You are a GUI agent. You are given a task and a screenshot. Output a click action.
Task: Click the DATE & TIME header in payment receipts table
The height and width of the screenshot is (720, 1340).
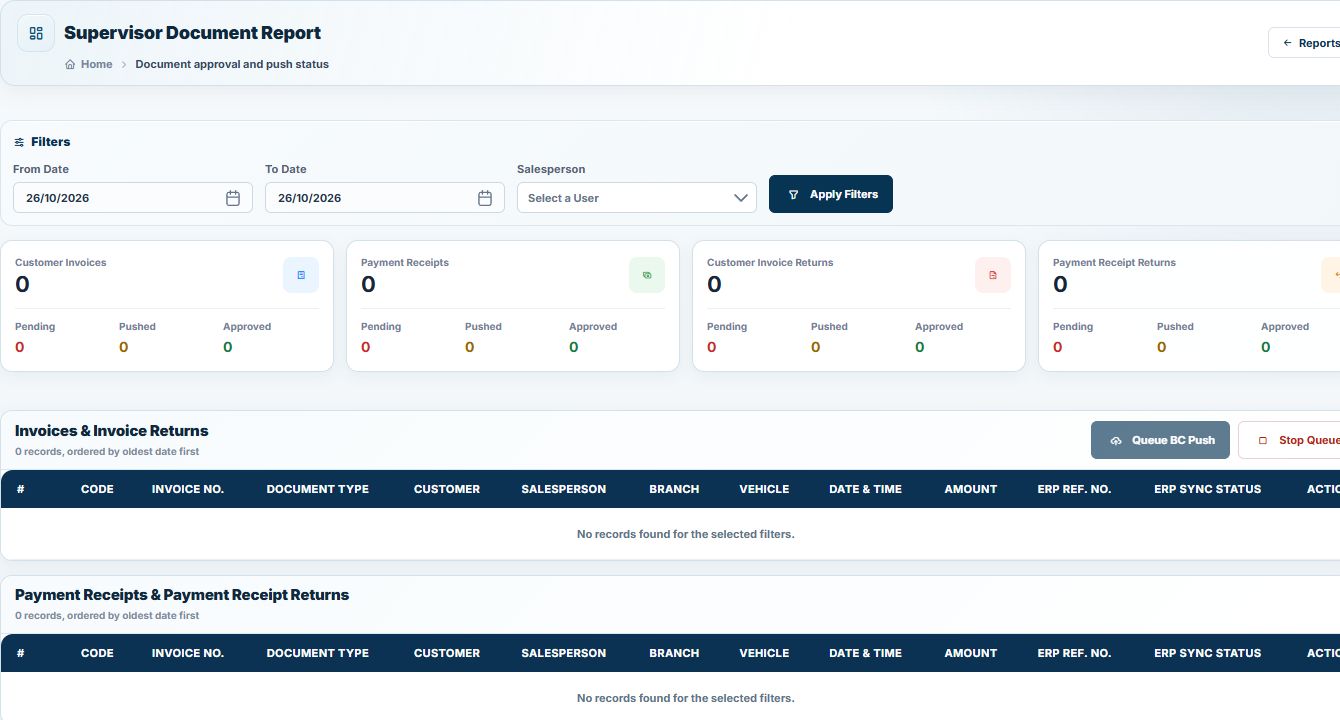point(865,653)
